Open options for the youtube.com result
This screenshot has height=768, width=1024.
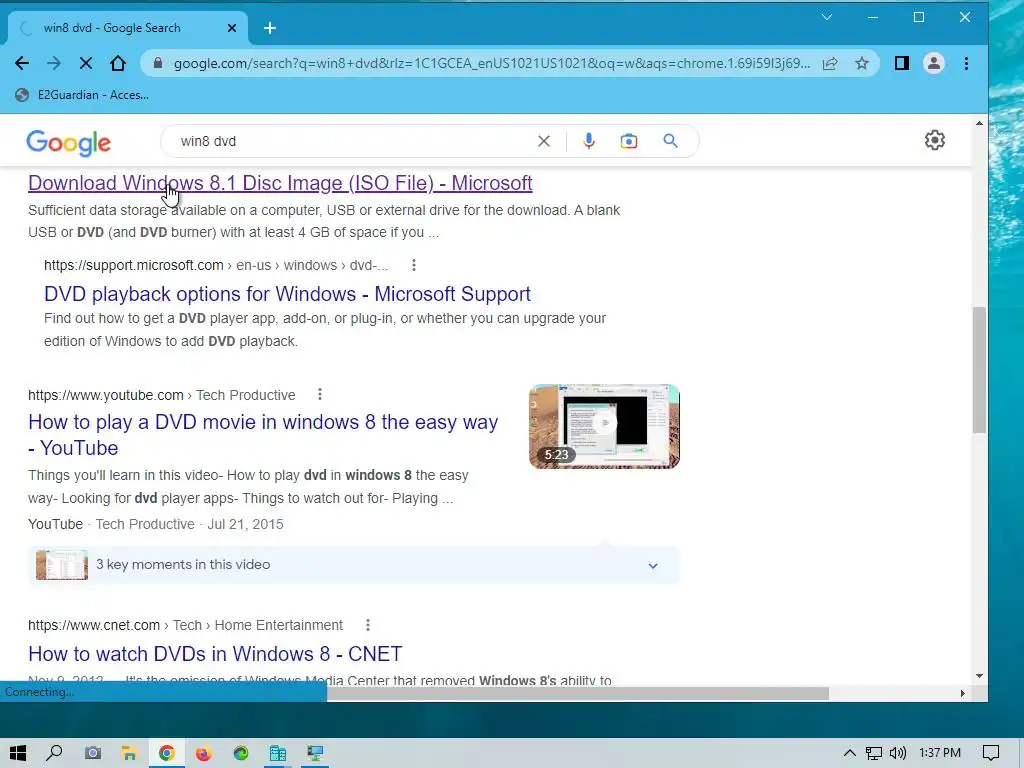(x=319, y=394)
